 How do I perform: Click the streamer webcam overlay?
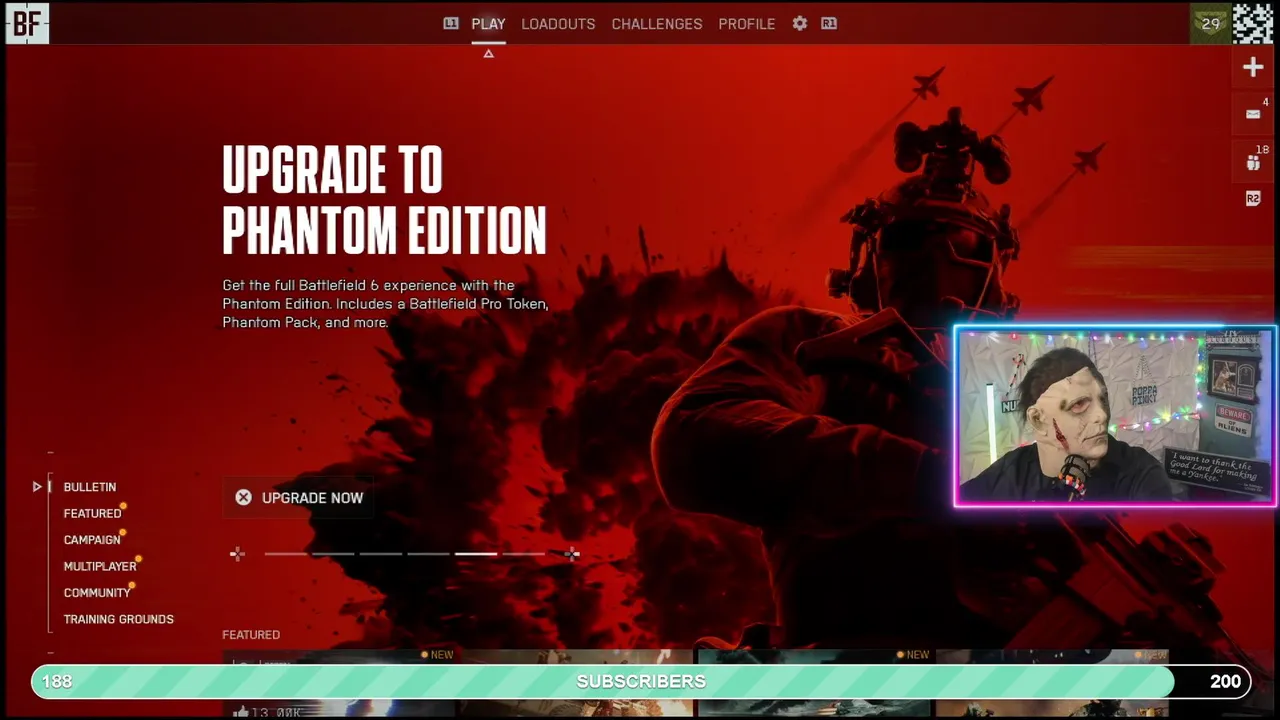click(1115, 416)
